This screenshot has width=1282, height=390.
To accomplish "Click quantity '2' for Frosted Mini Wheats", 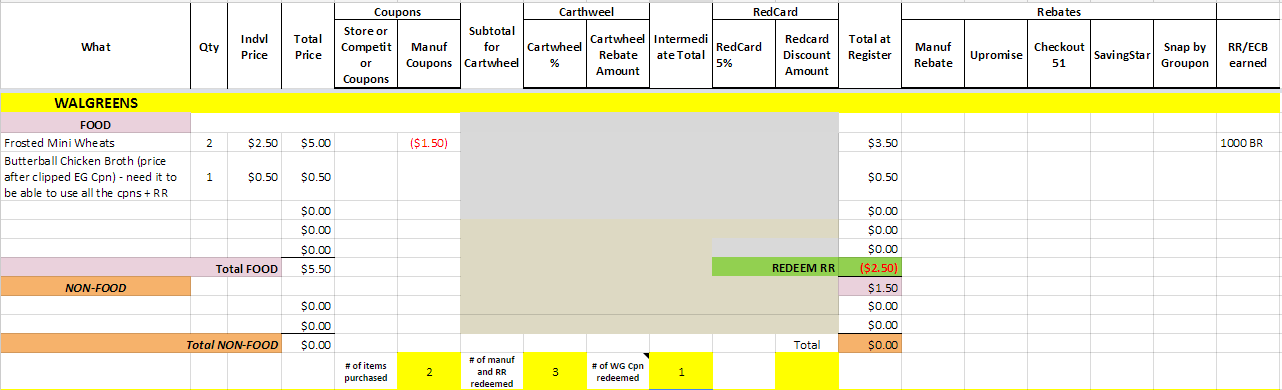I will coord(209,143).
